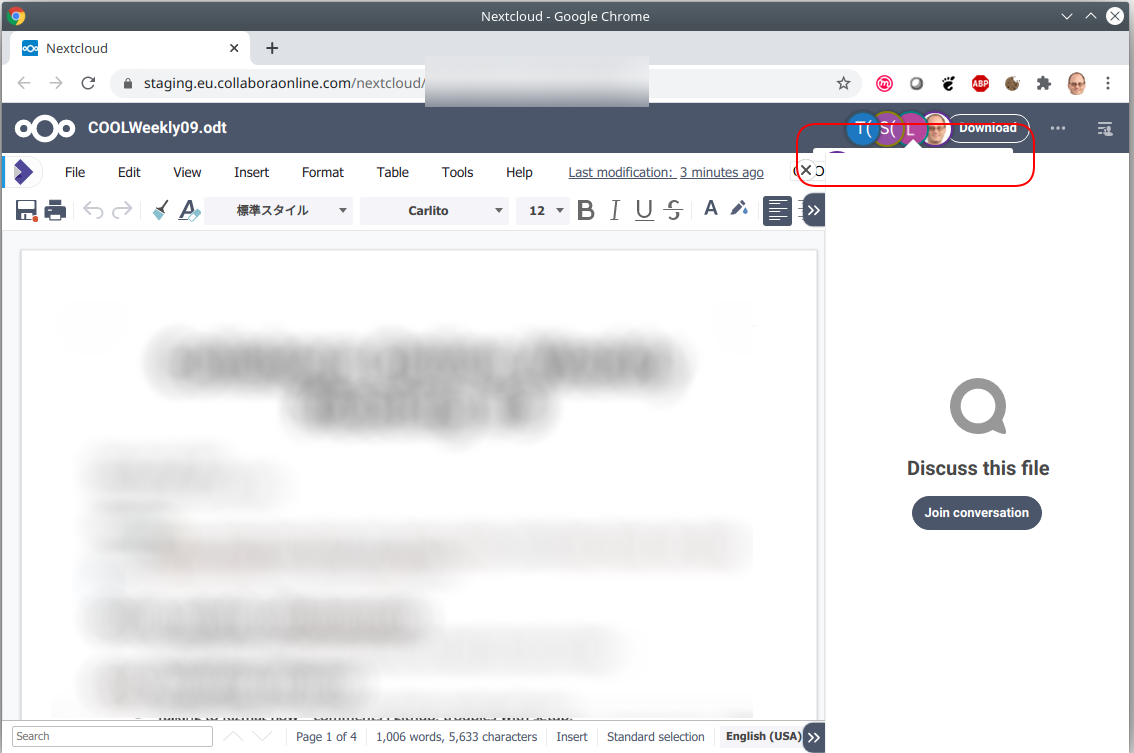Open the Edit menu
This screenshot has height=753, width=1134.
coord(129,172)
